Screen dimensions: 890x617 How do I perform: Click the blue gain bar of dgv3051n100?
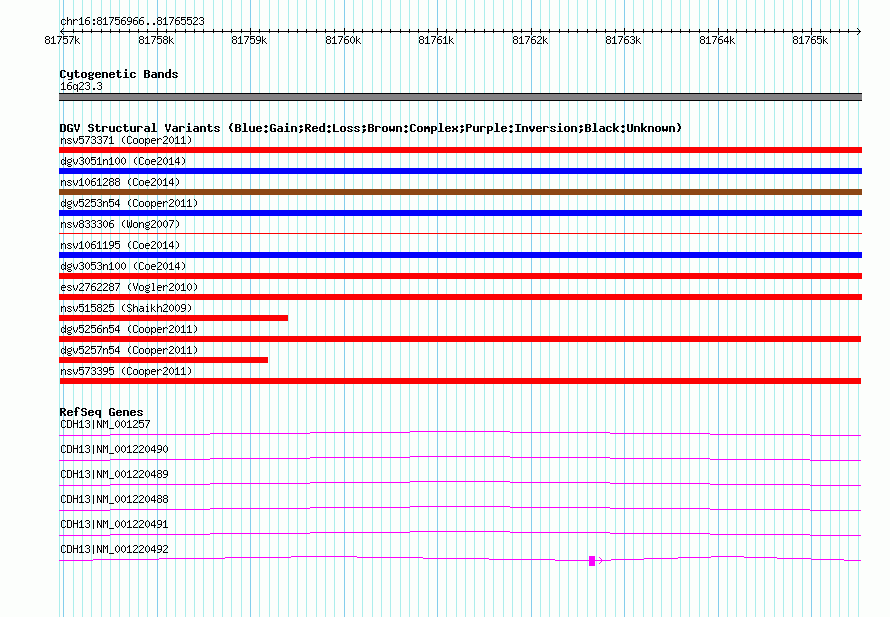point(460,171)
